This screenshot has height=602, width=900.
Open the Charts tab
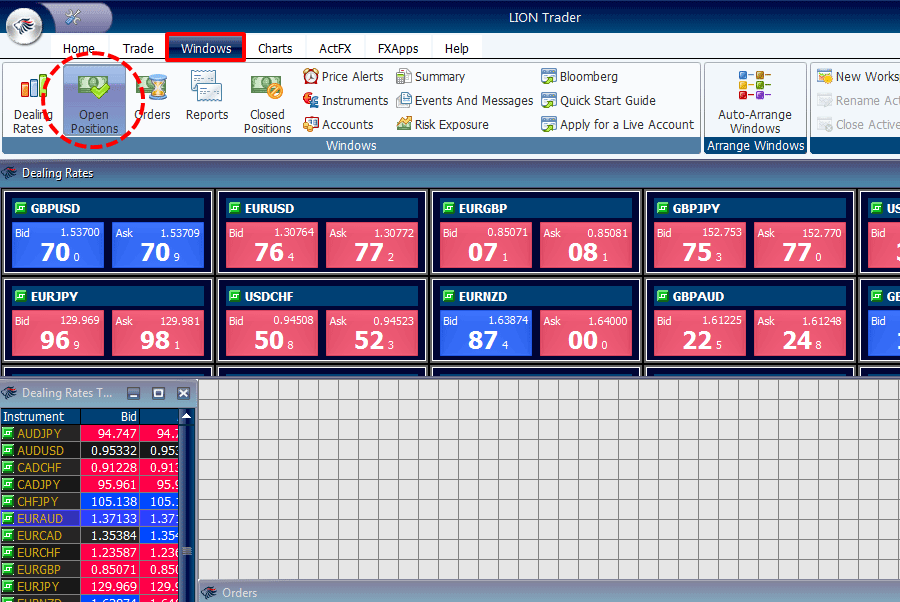(275, 49)
